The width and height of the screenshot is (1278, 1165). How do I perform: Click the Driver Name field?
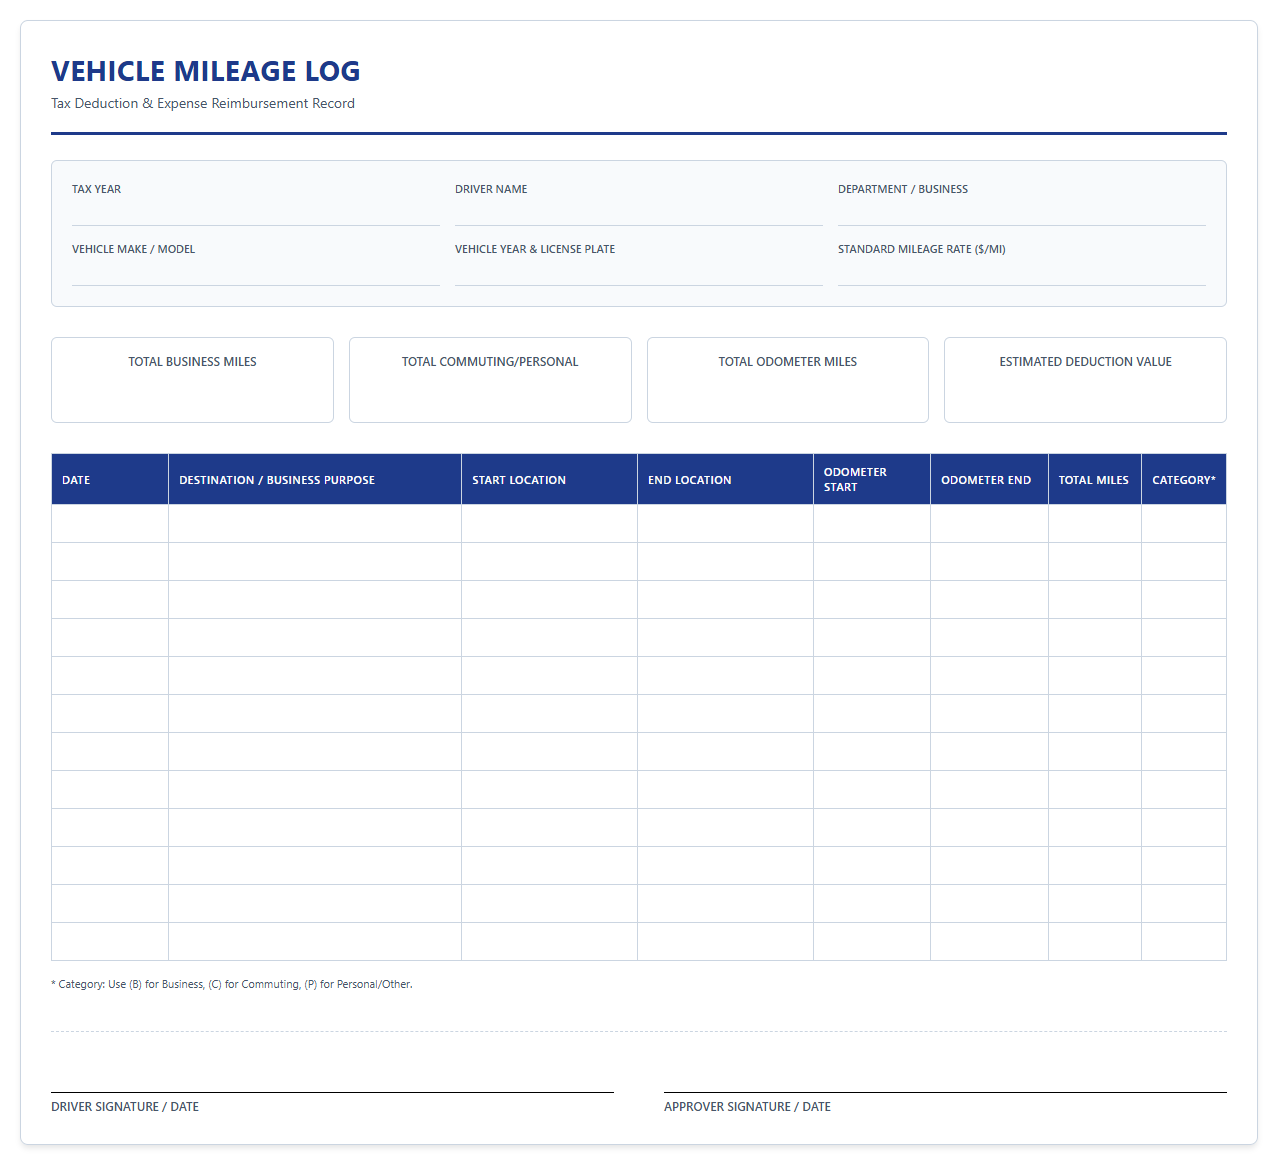(638, 213)
